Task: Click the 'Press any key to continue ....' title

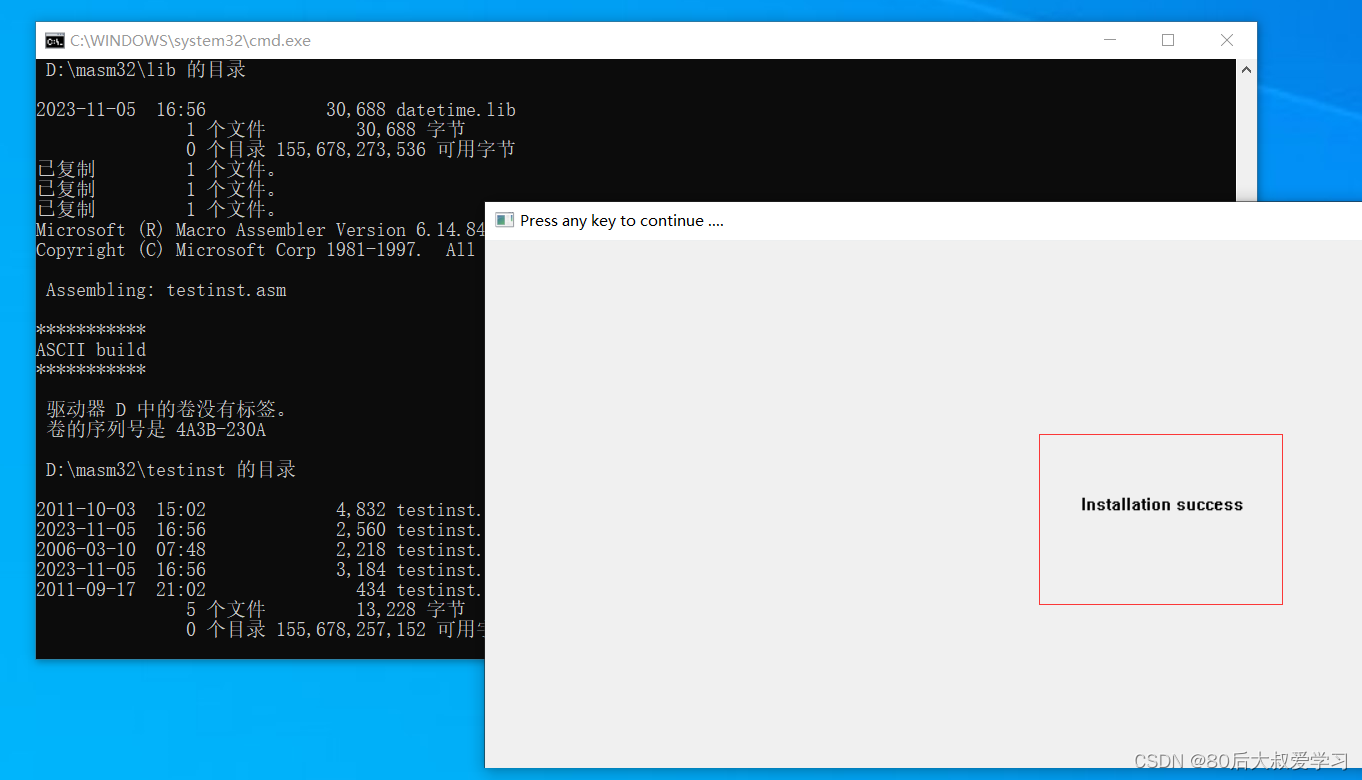Action: pos(622,220)
